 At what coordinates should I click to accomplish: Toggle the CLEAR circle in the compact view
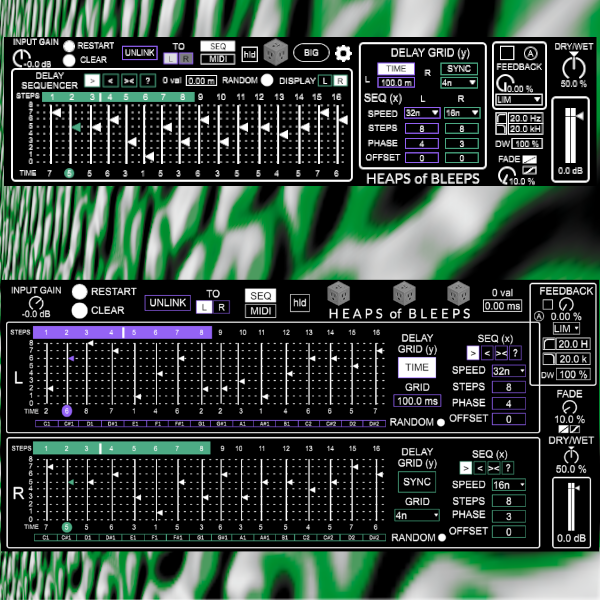pos(69,60)
